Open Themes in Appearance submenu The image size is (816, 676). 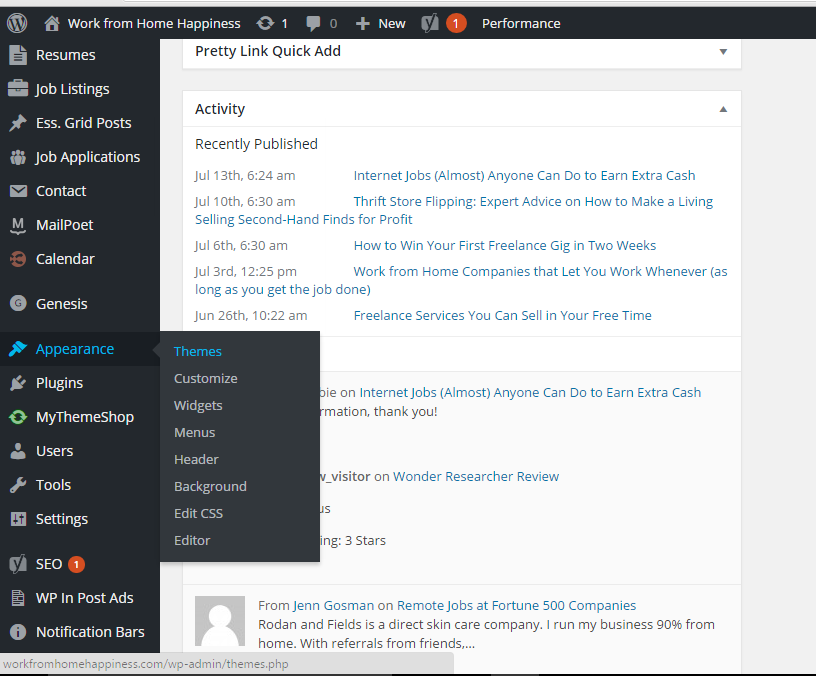coord(198,351)
